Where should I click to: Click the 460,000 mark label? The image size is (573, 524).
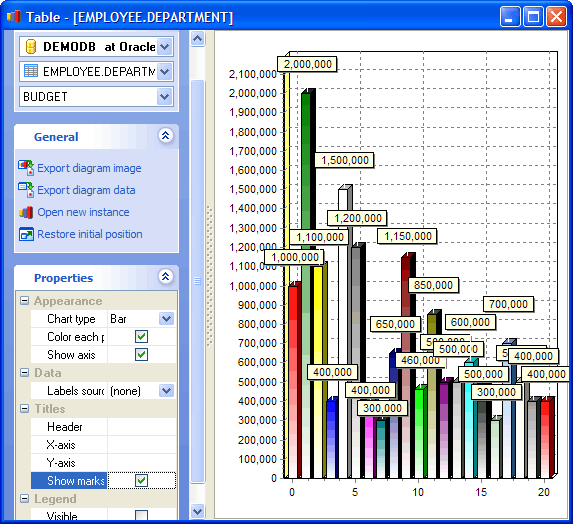[420, 360]
